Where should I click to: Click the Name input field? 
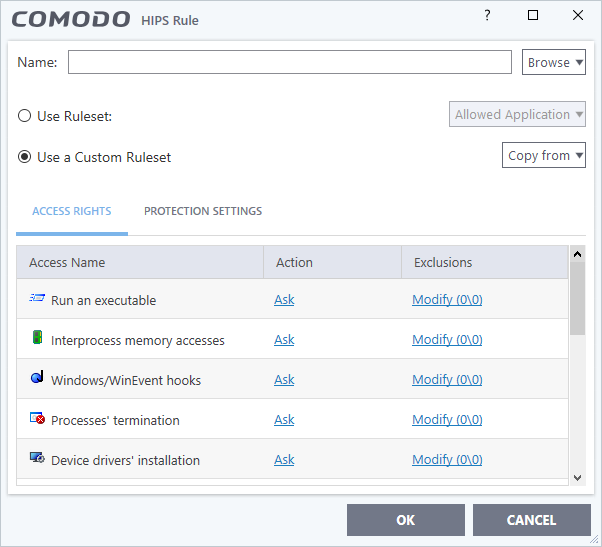[x=290, y=62]
